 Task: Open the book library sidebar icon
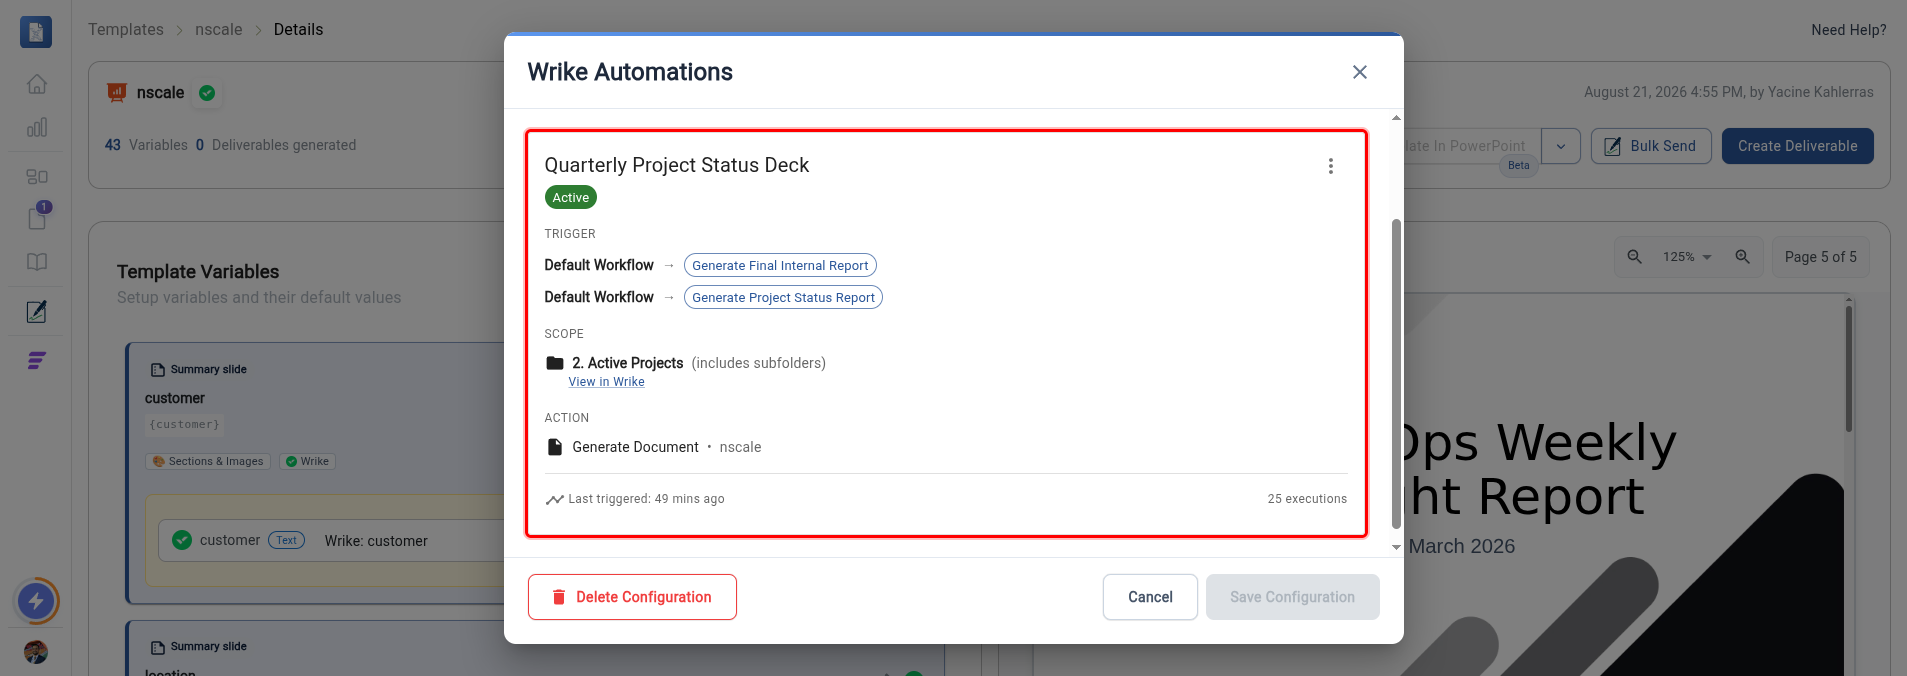(x=37, y=262)
